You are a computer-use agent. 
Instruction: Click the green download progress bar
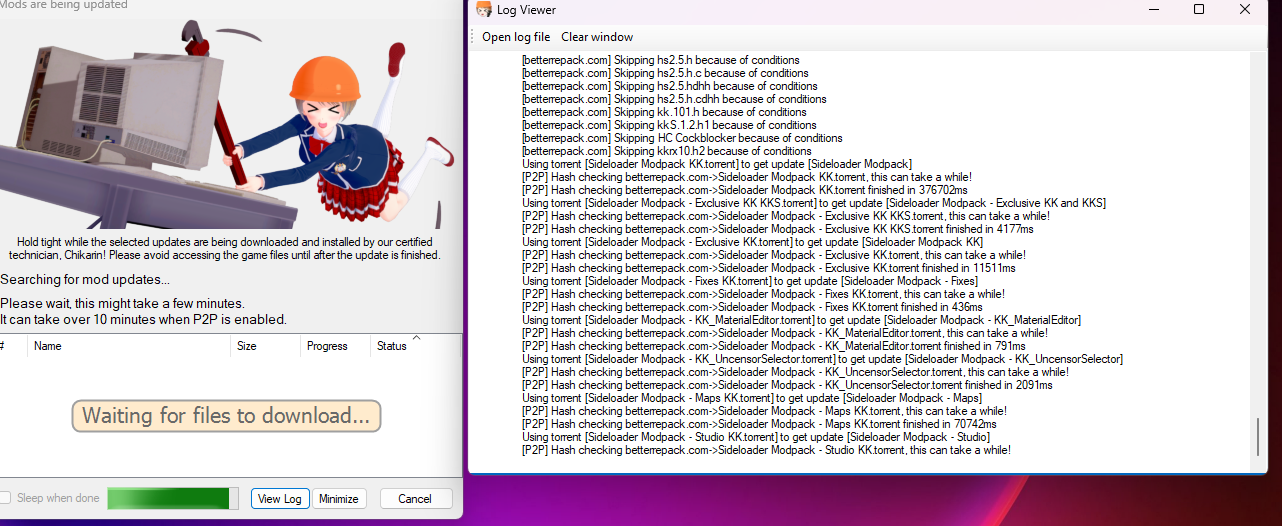coord(173,498)
